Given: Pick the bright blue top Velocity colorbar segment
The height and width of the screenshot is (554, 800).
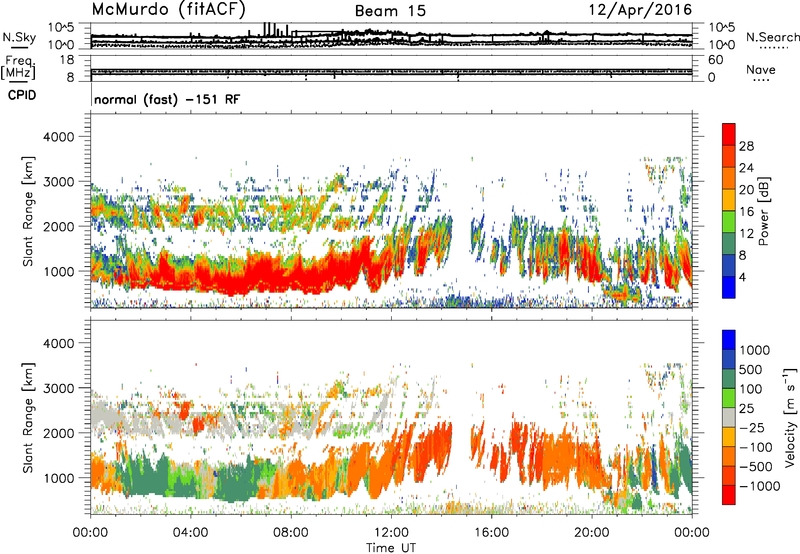Looking at the screenshot, I should pyautogui.click(x=729, y=340).
